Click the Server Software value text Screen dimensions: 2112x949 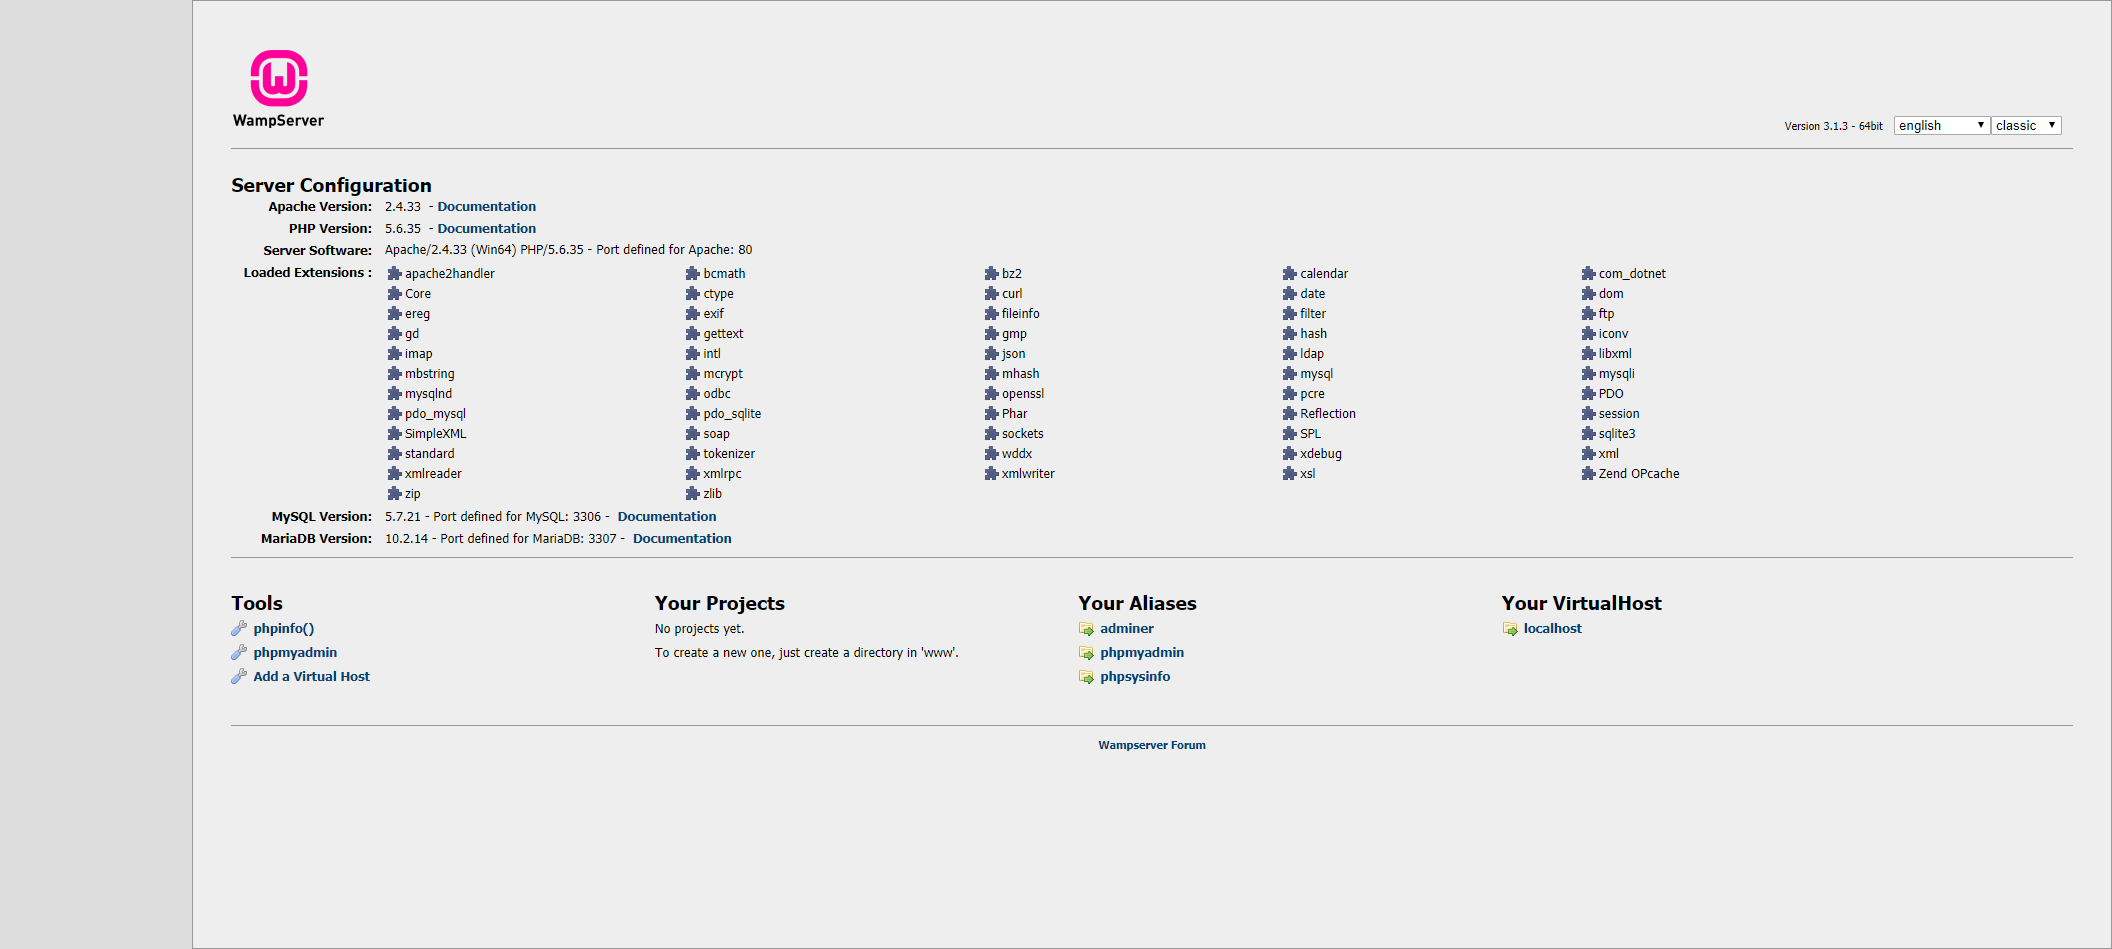tap(568, 250)
